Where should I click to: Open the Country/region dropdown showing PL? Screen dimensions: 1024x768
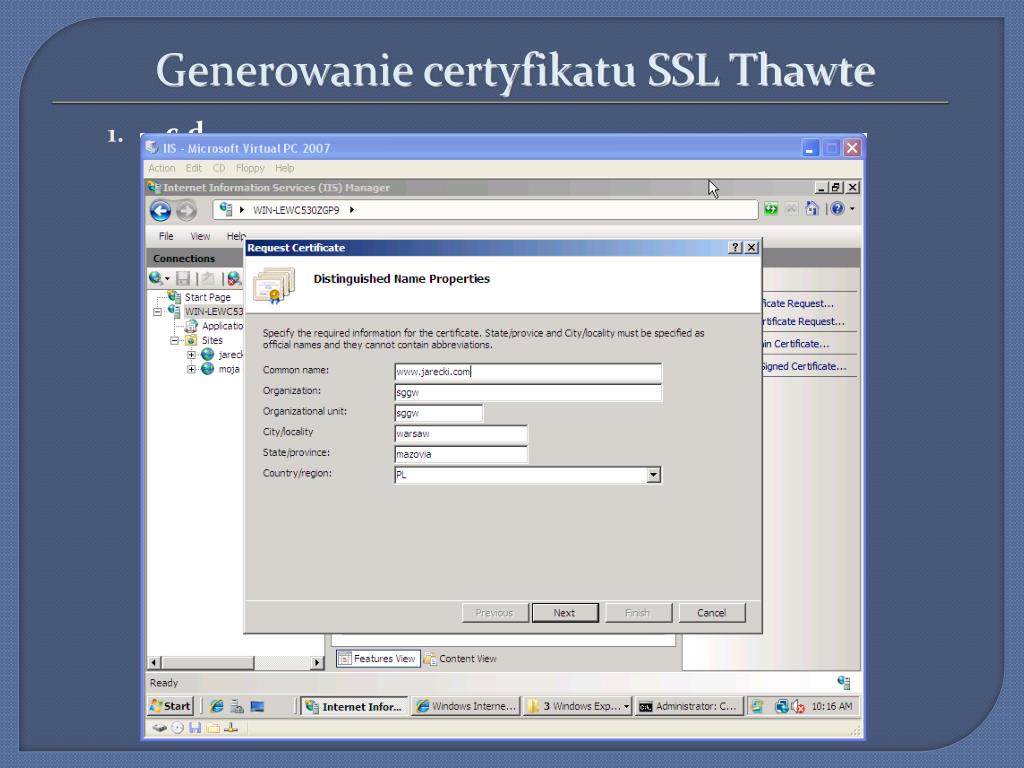(x=654, y=475)
